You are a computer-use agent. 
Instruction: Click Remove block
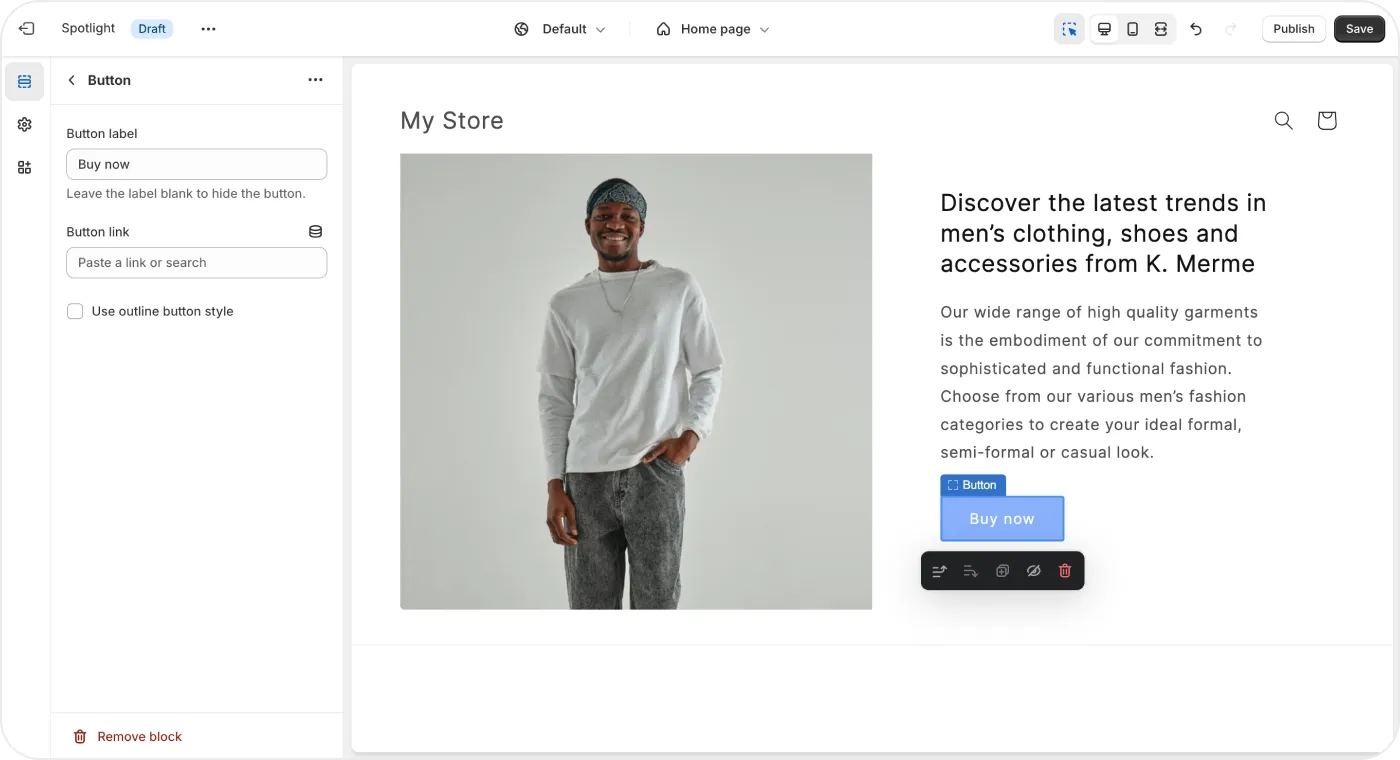pos(128,737)
